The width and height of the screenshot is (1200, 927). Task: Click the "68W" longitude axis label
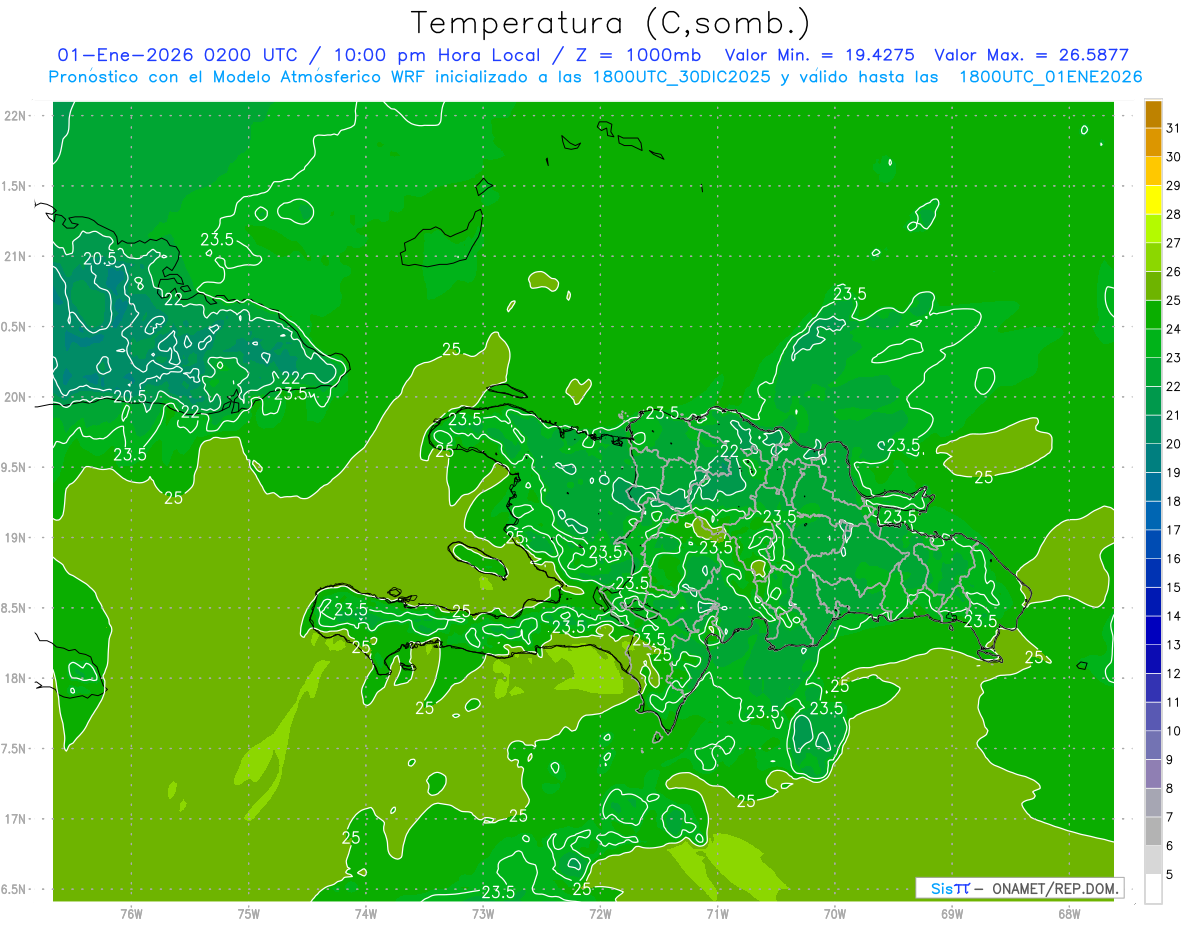click(x=1069, y=914)
